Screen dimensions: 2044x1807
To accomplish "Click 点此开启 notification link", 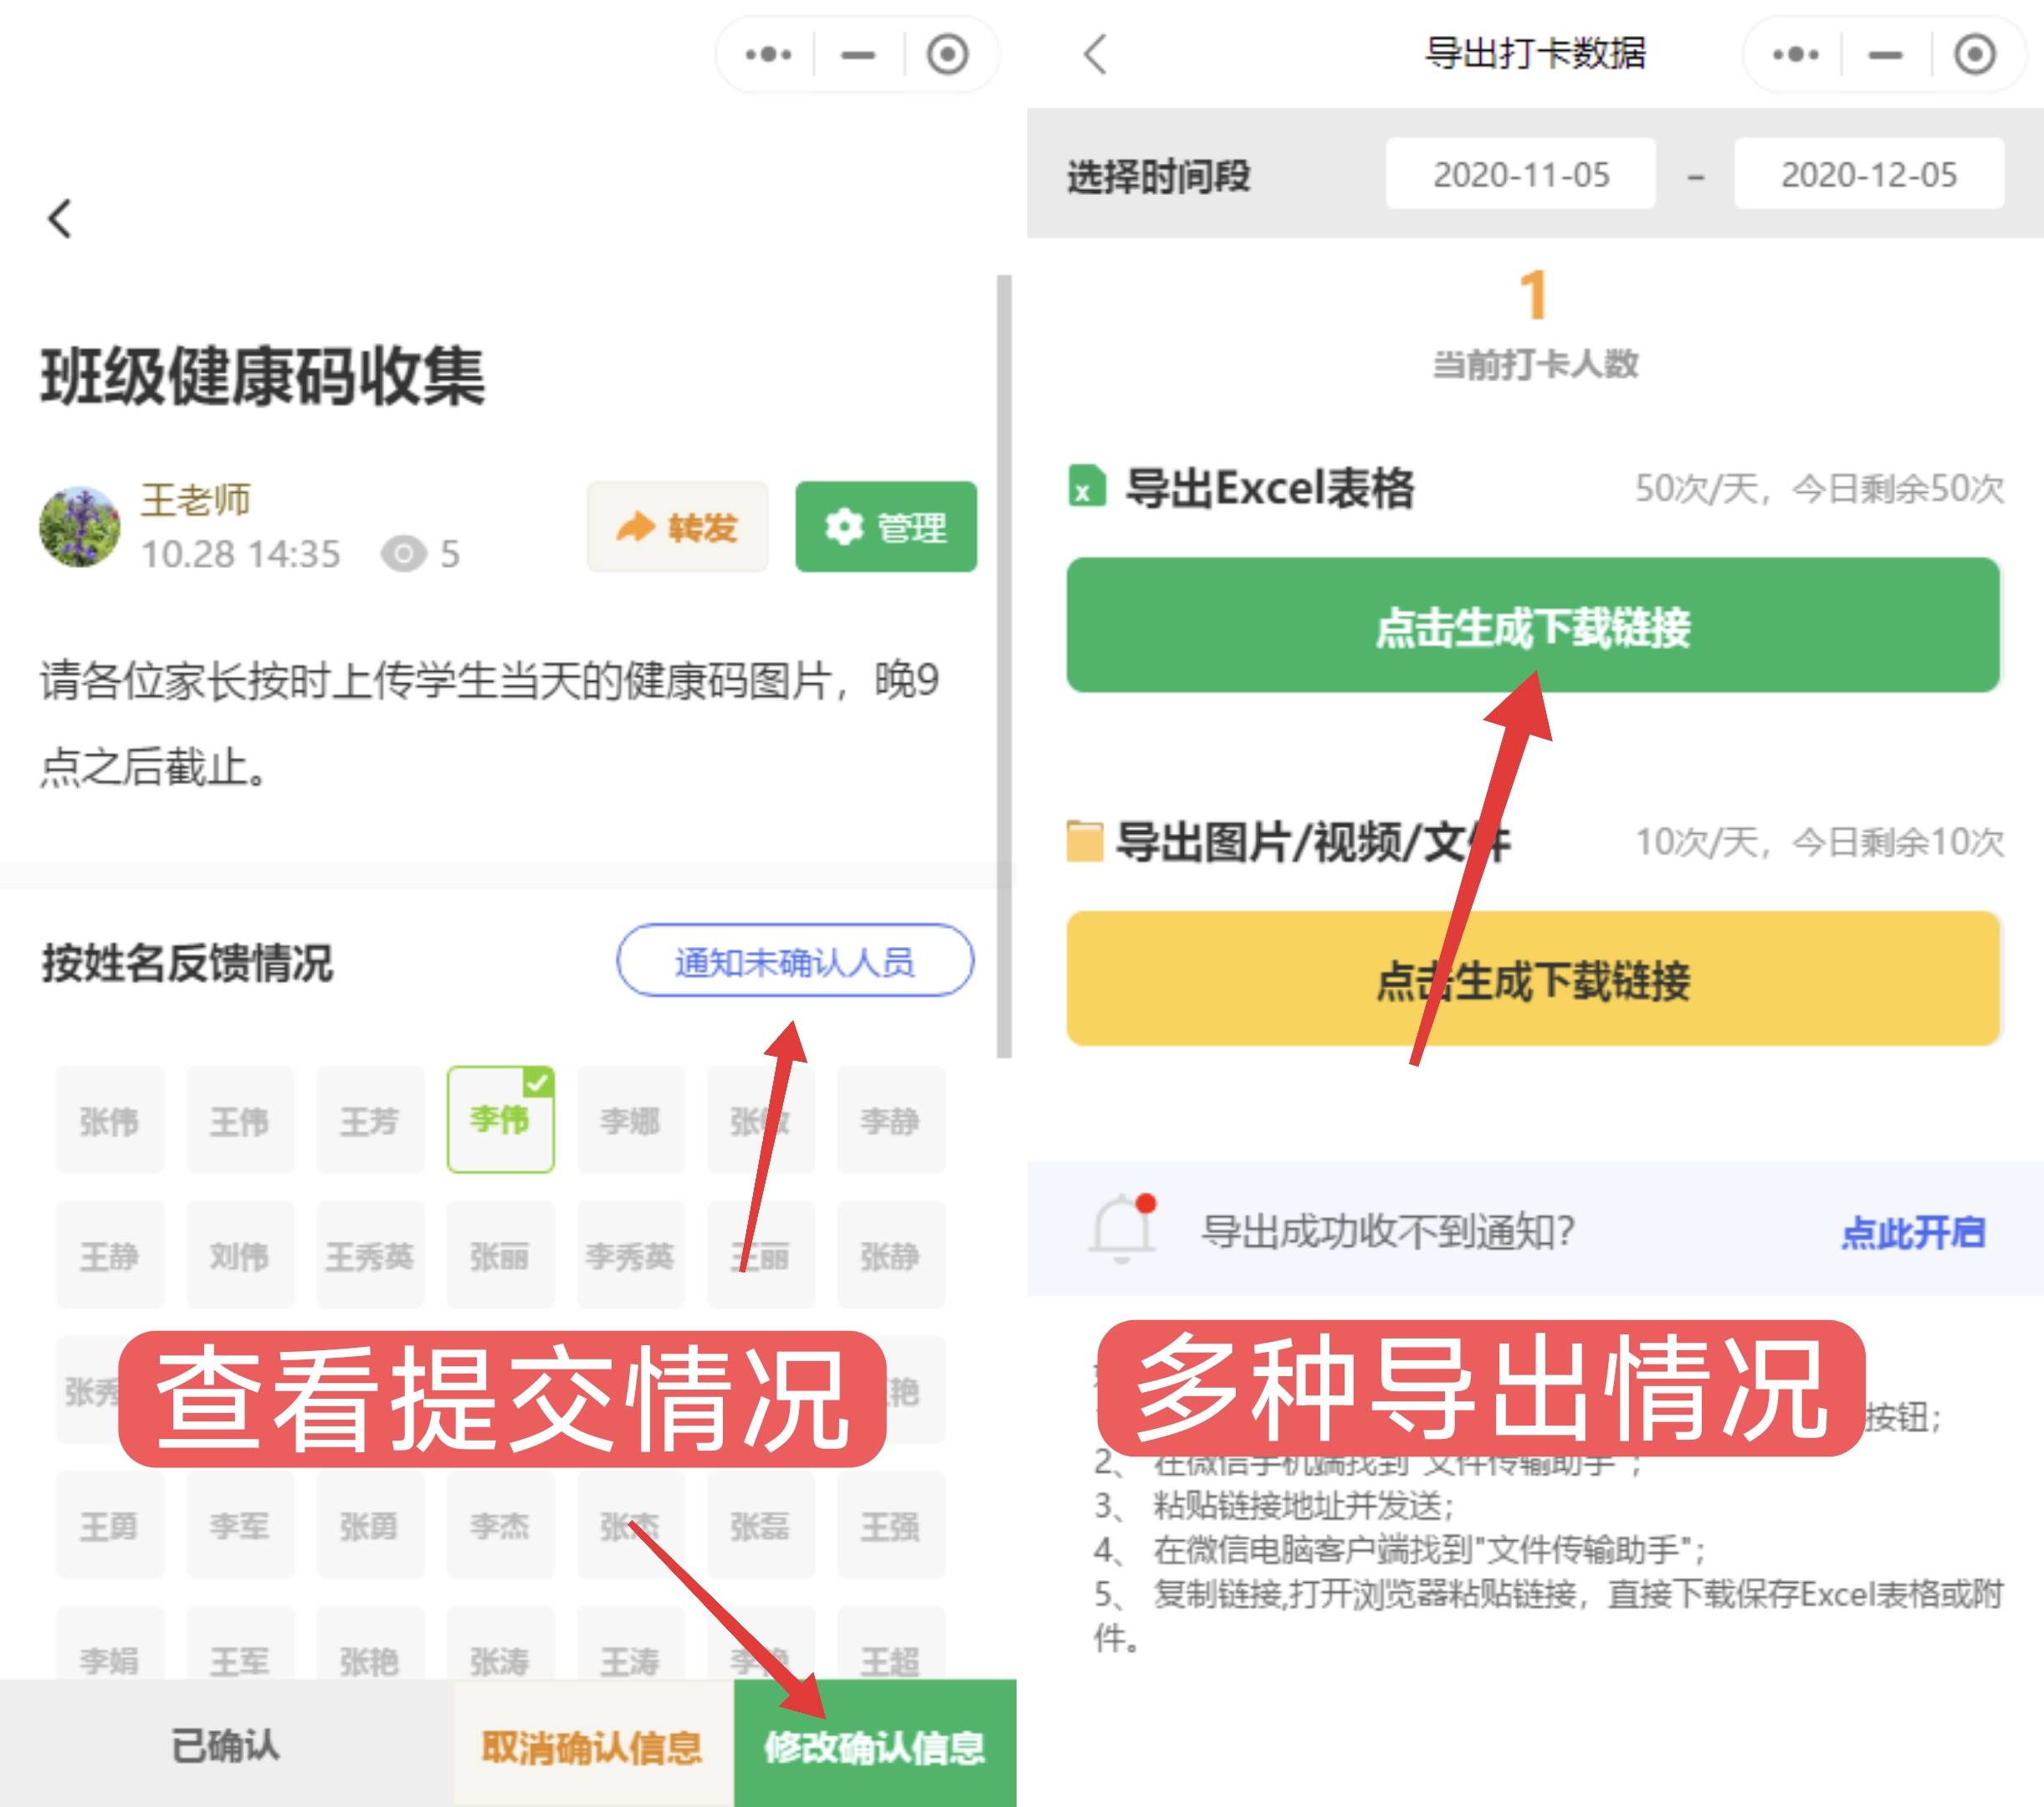I will point(1912,1232).
